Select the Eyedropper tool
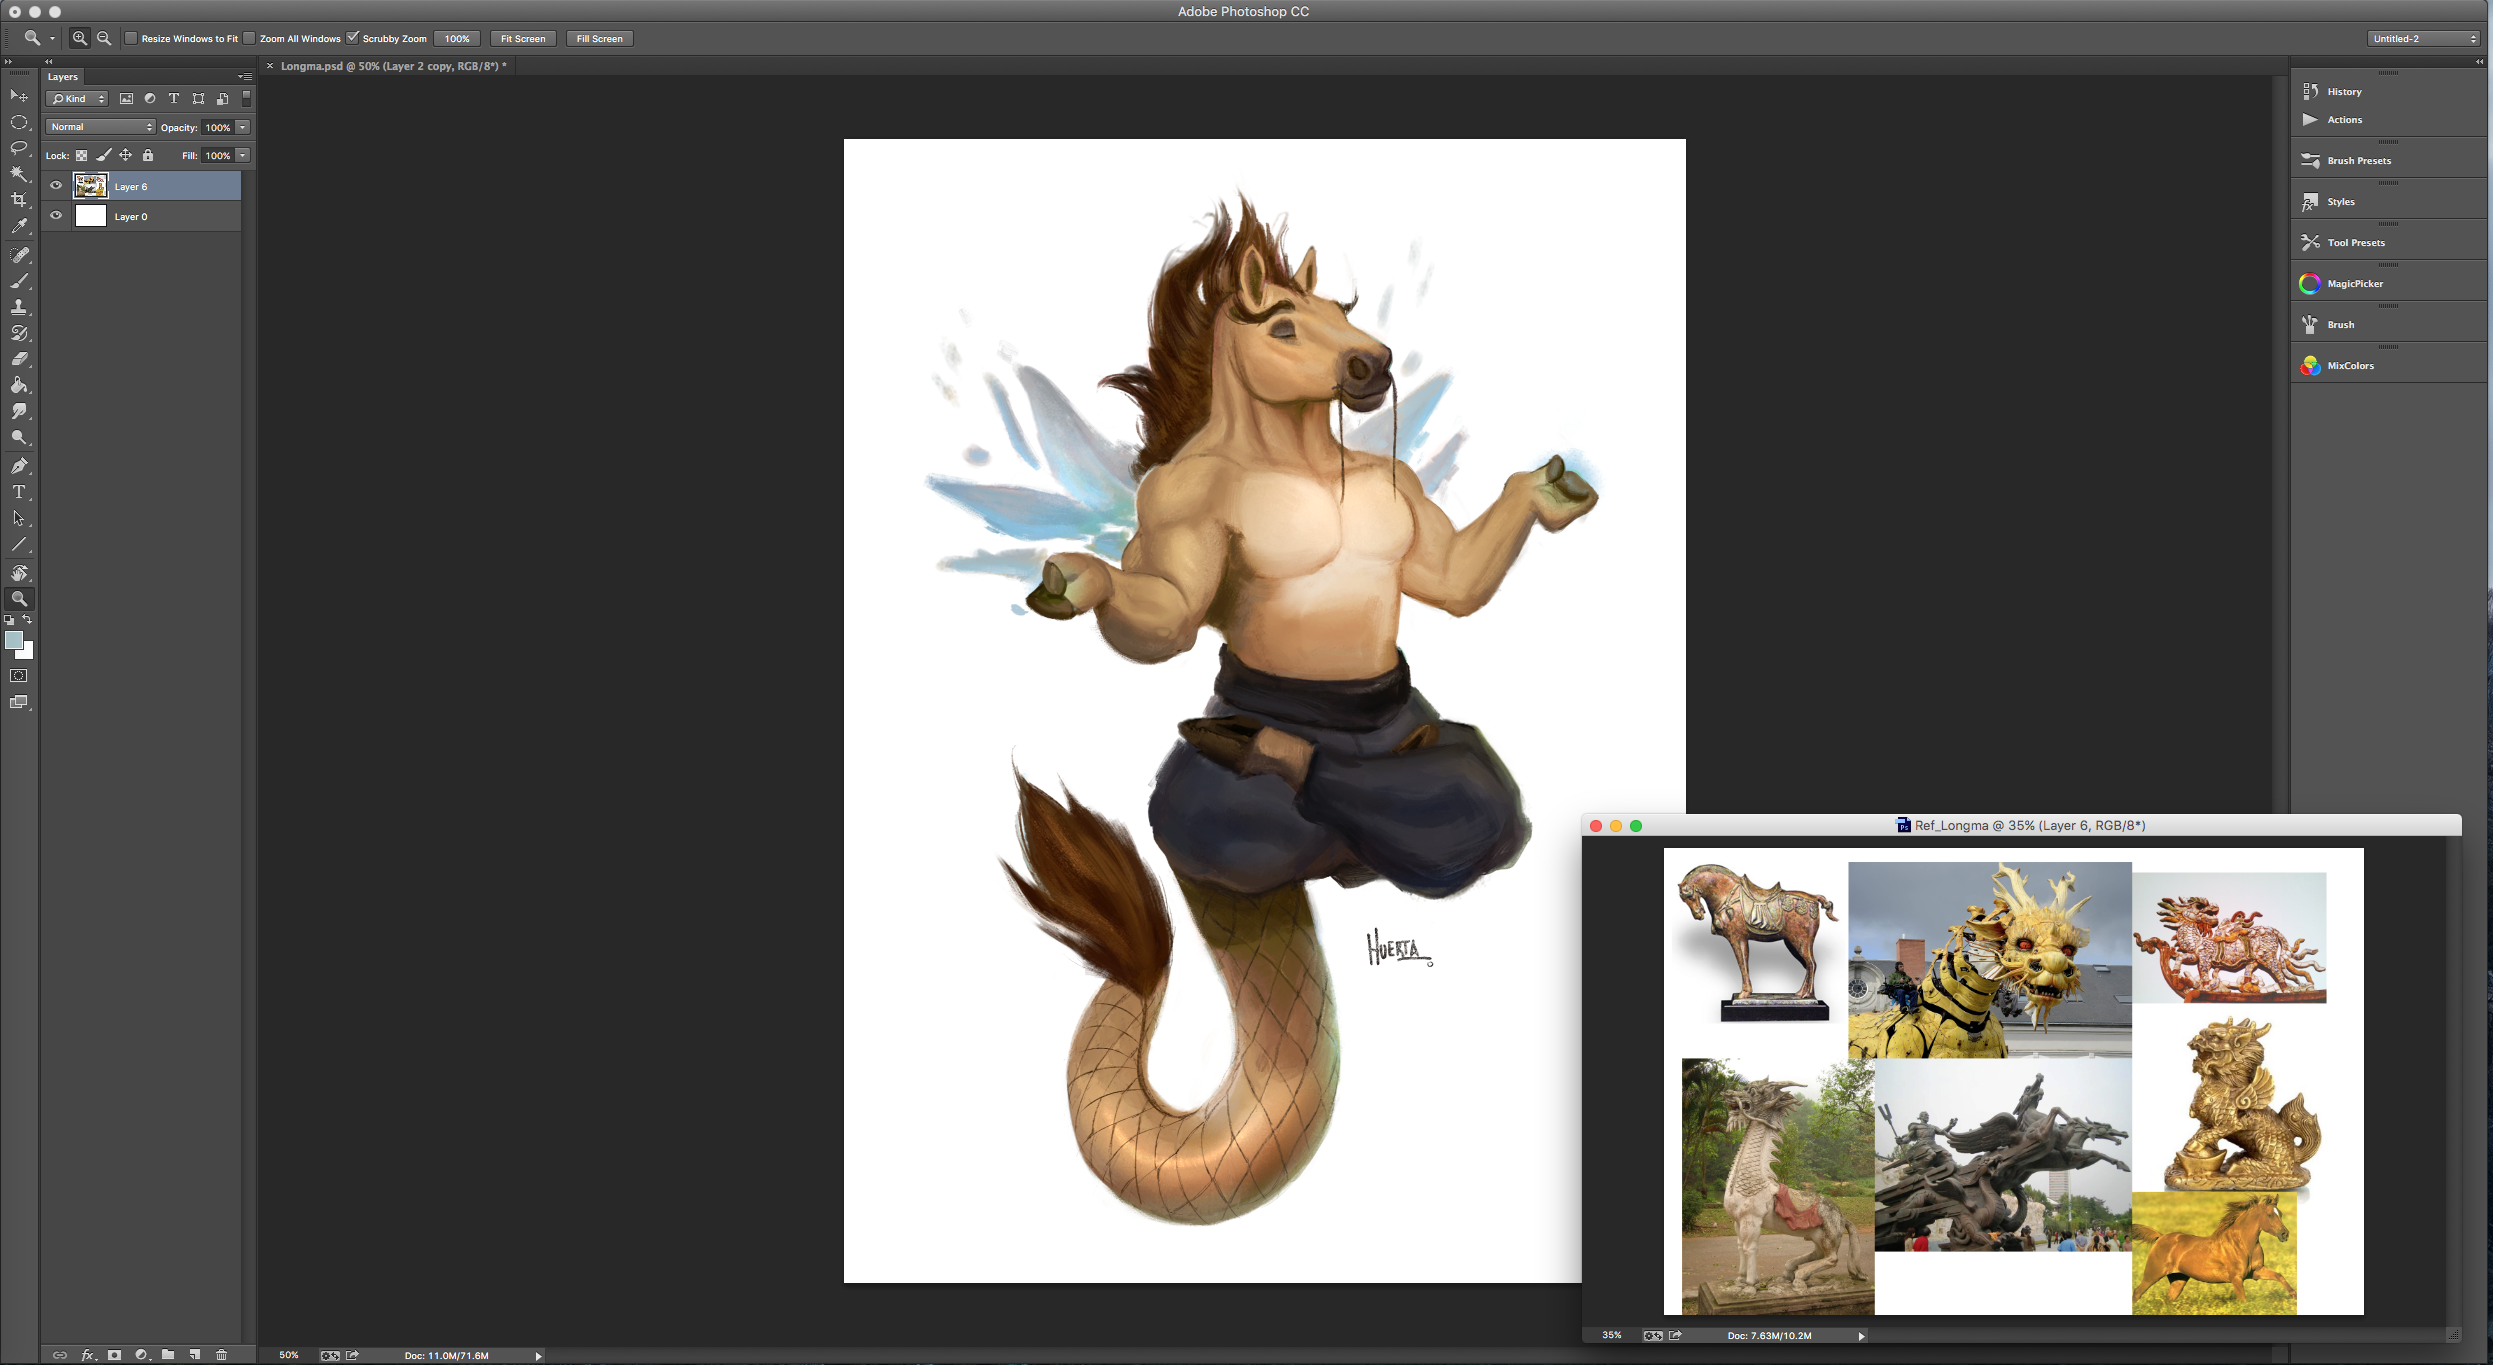The image size is (2493, 1365). (19, 227)
